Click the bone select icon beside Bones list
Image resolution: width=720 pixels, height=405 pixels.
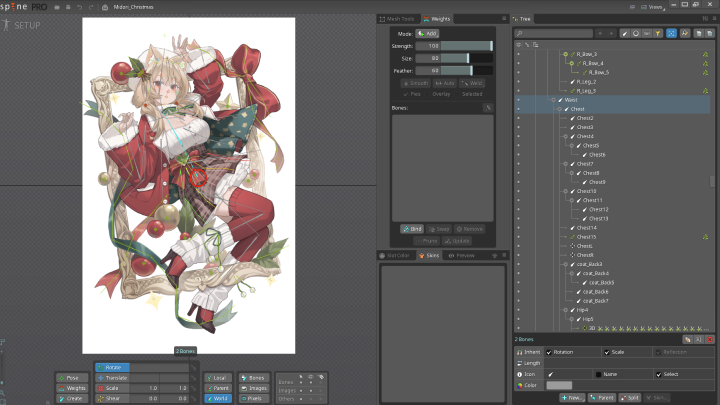coord(488,108)
